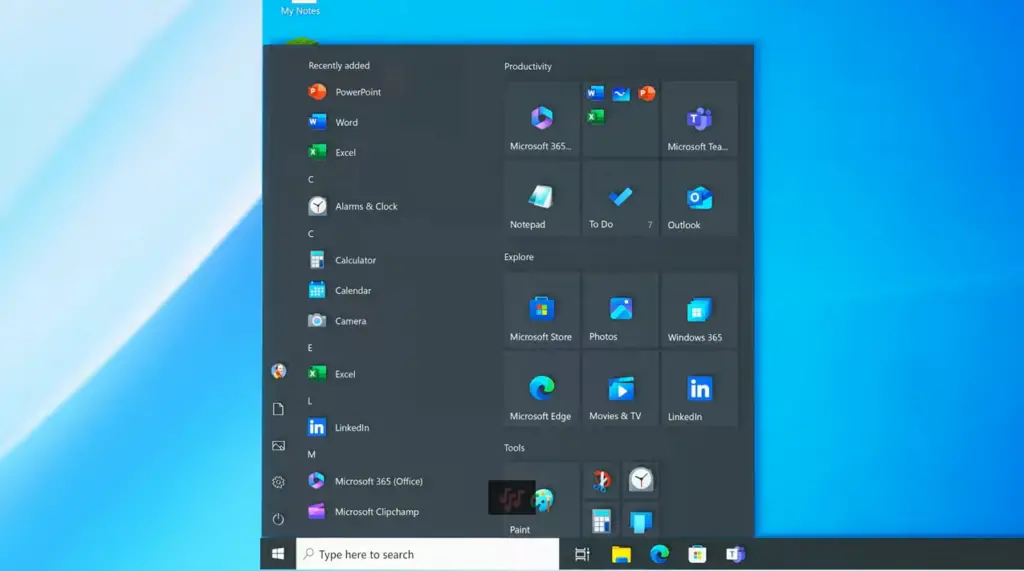Open the user account avatar

(x=278, y=371)
